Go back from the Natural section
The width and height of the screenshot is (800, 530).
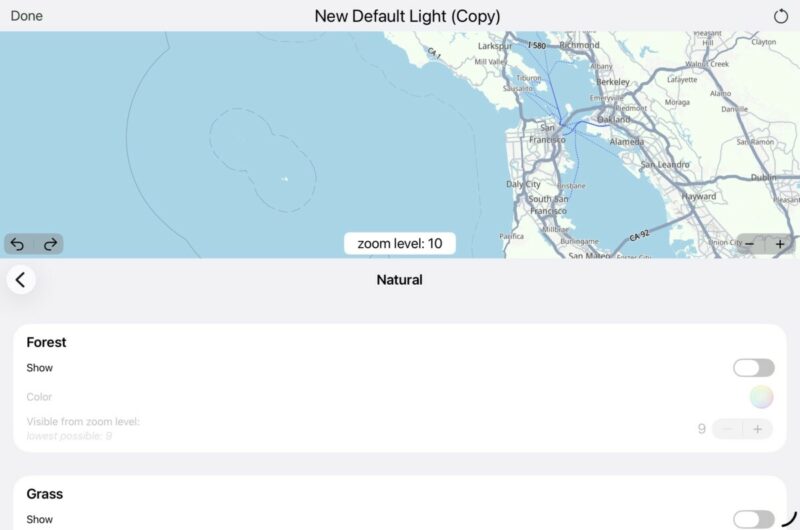tap(21, 280)
